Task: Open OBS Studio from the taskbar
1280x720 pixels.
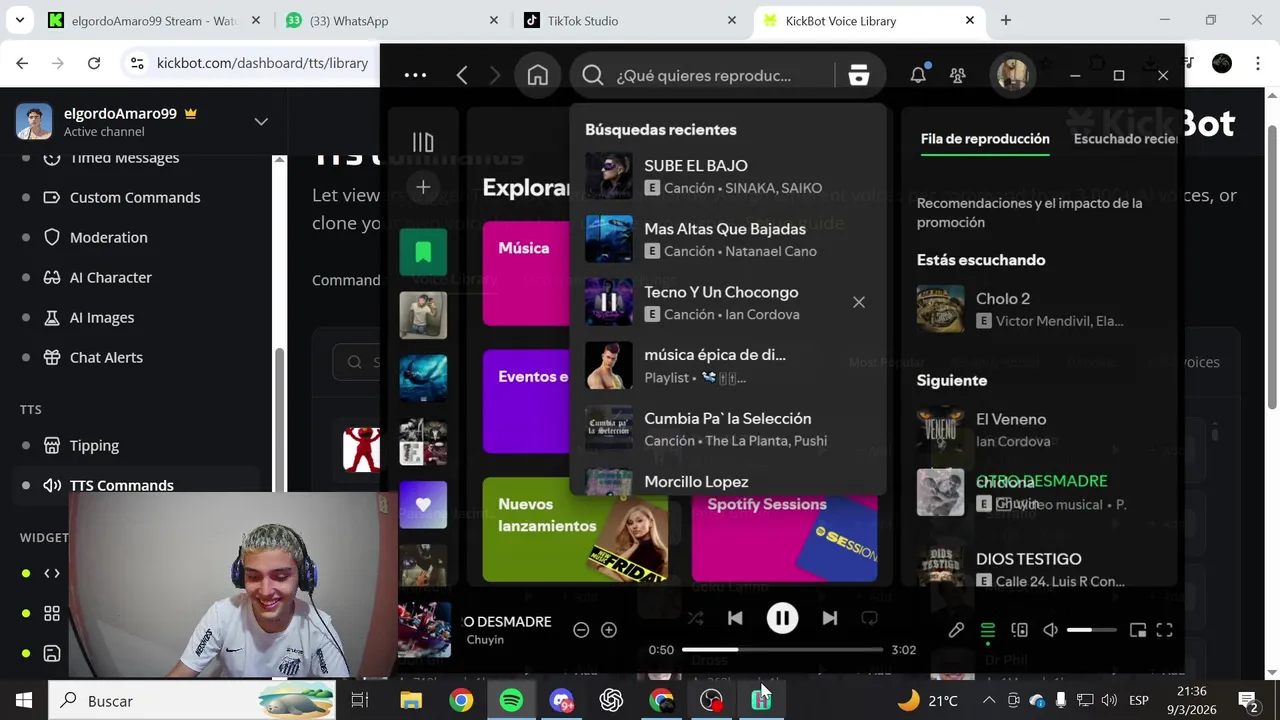Action: coord(711,700)
